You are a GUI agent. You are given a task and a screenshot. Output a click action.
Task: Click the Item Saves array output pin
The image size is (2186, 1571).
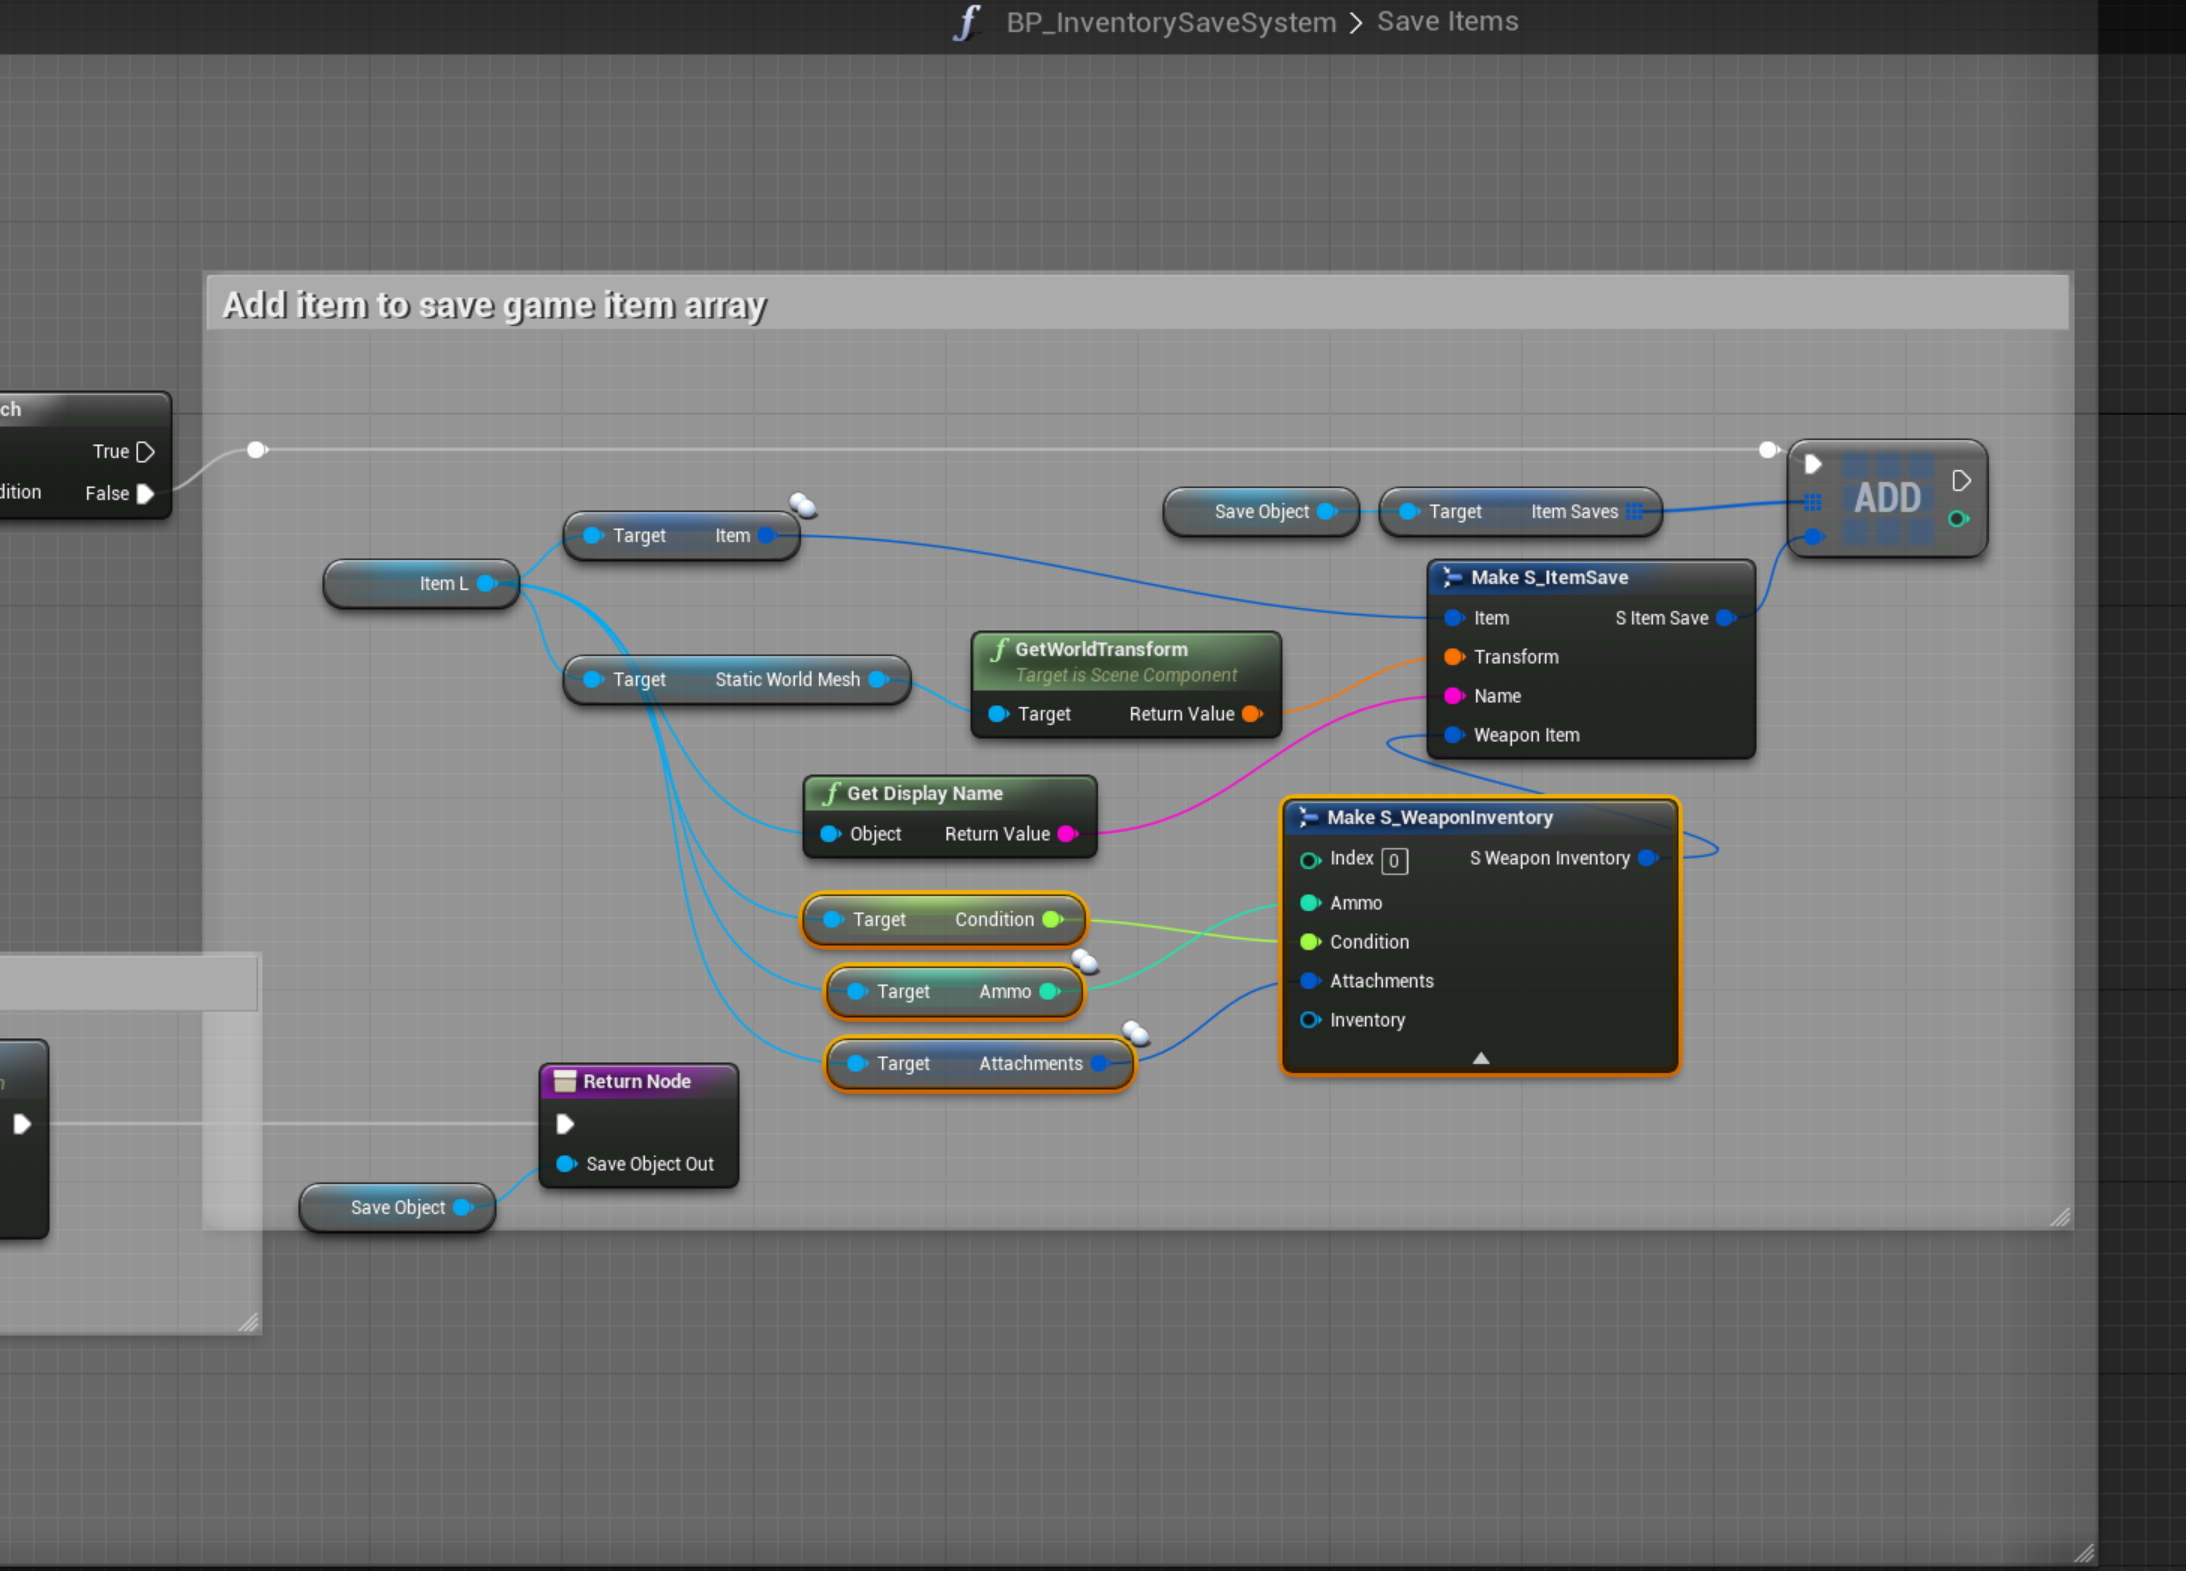(x=1634, y=512)
